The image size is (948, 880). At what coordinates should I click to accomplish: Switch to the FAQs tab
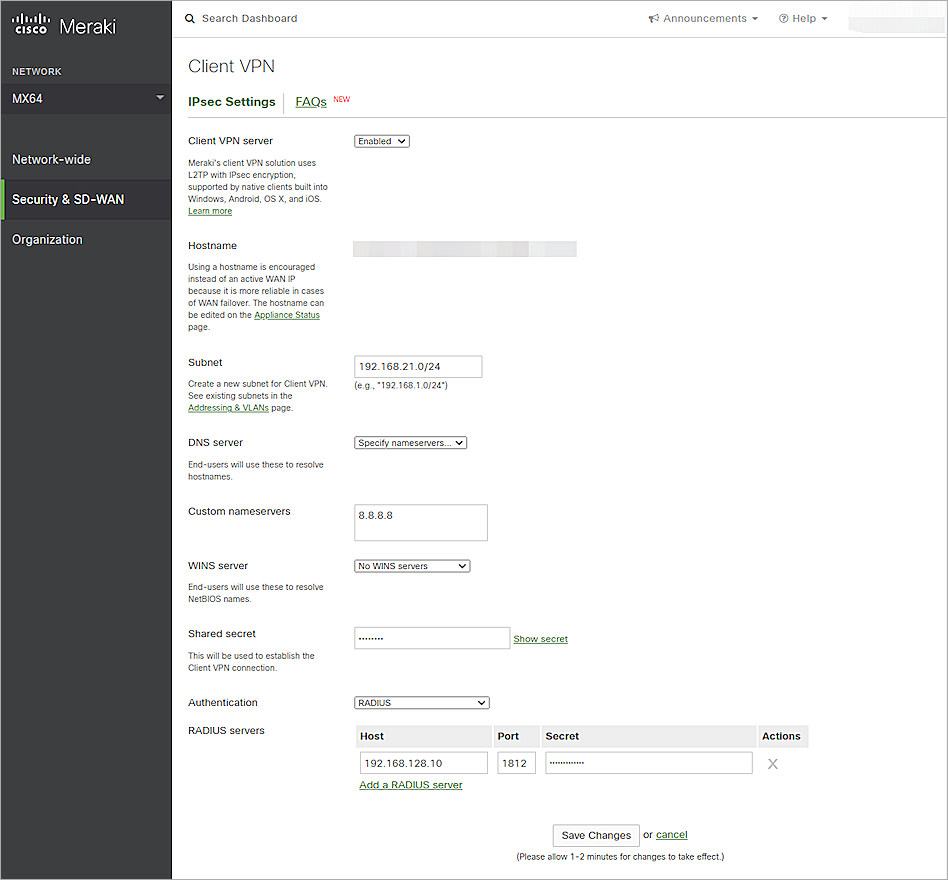[310, 101]
